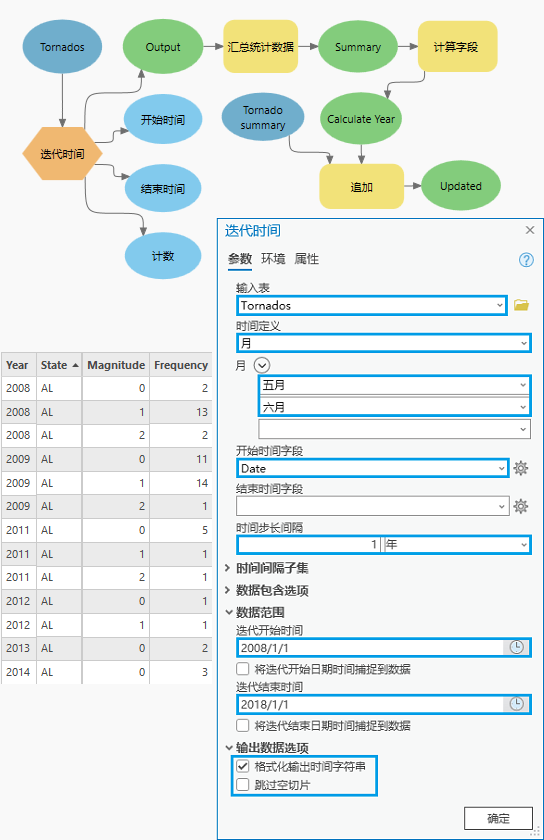Click the gear icon beside the Date field
Viewport: 544px width, 840px height.
pos(520,468)
